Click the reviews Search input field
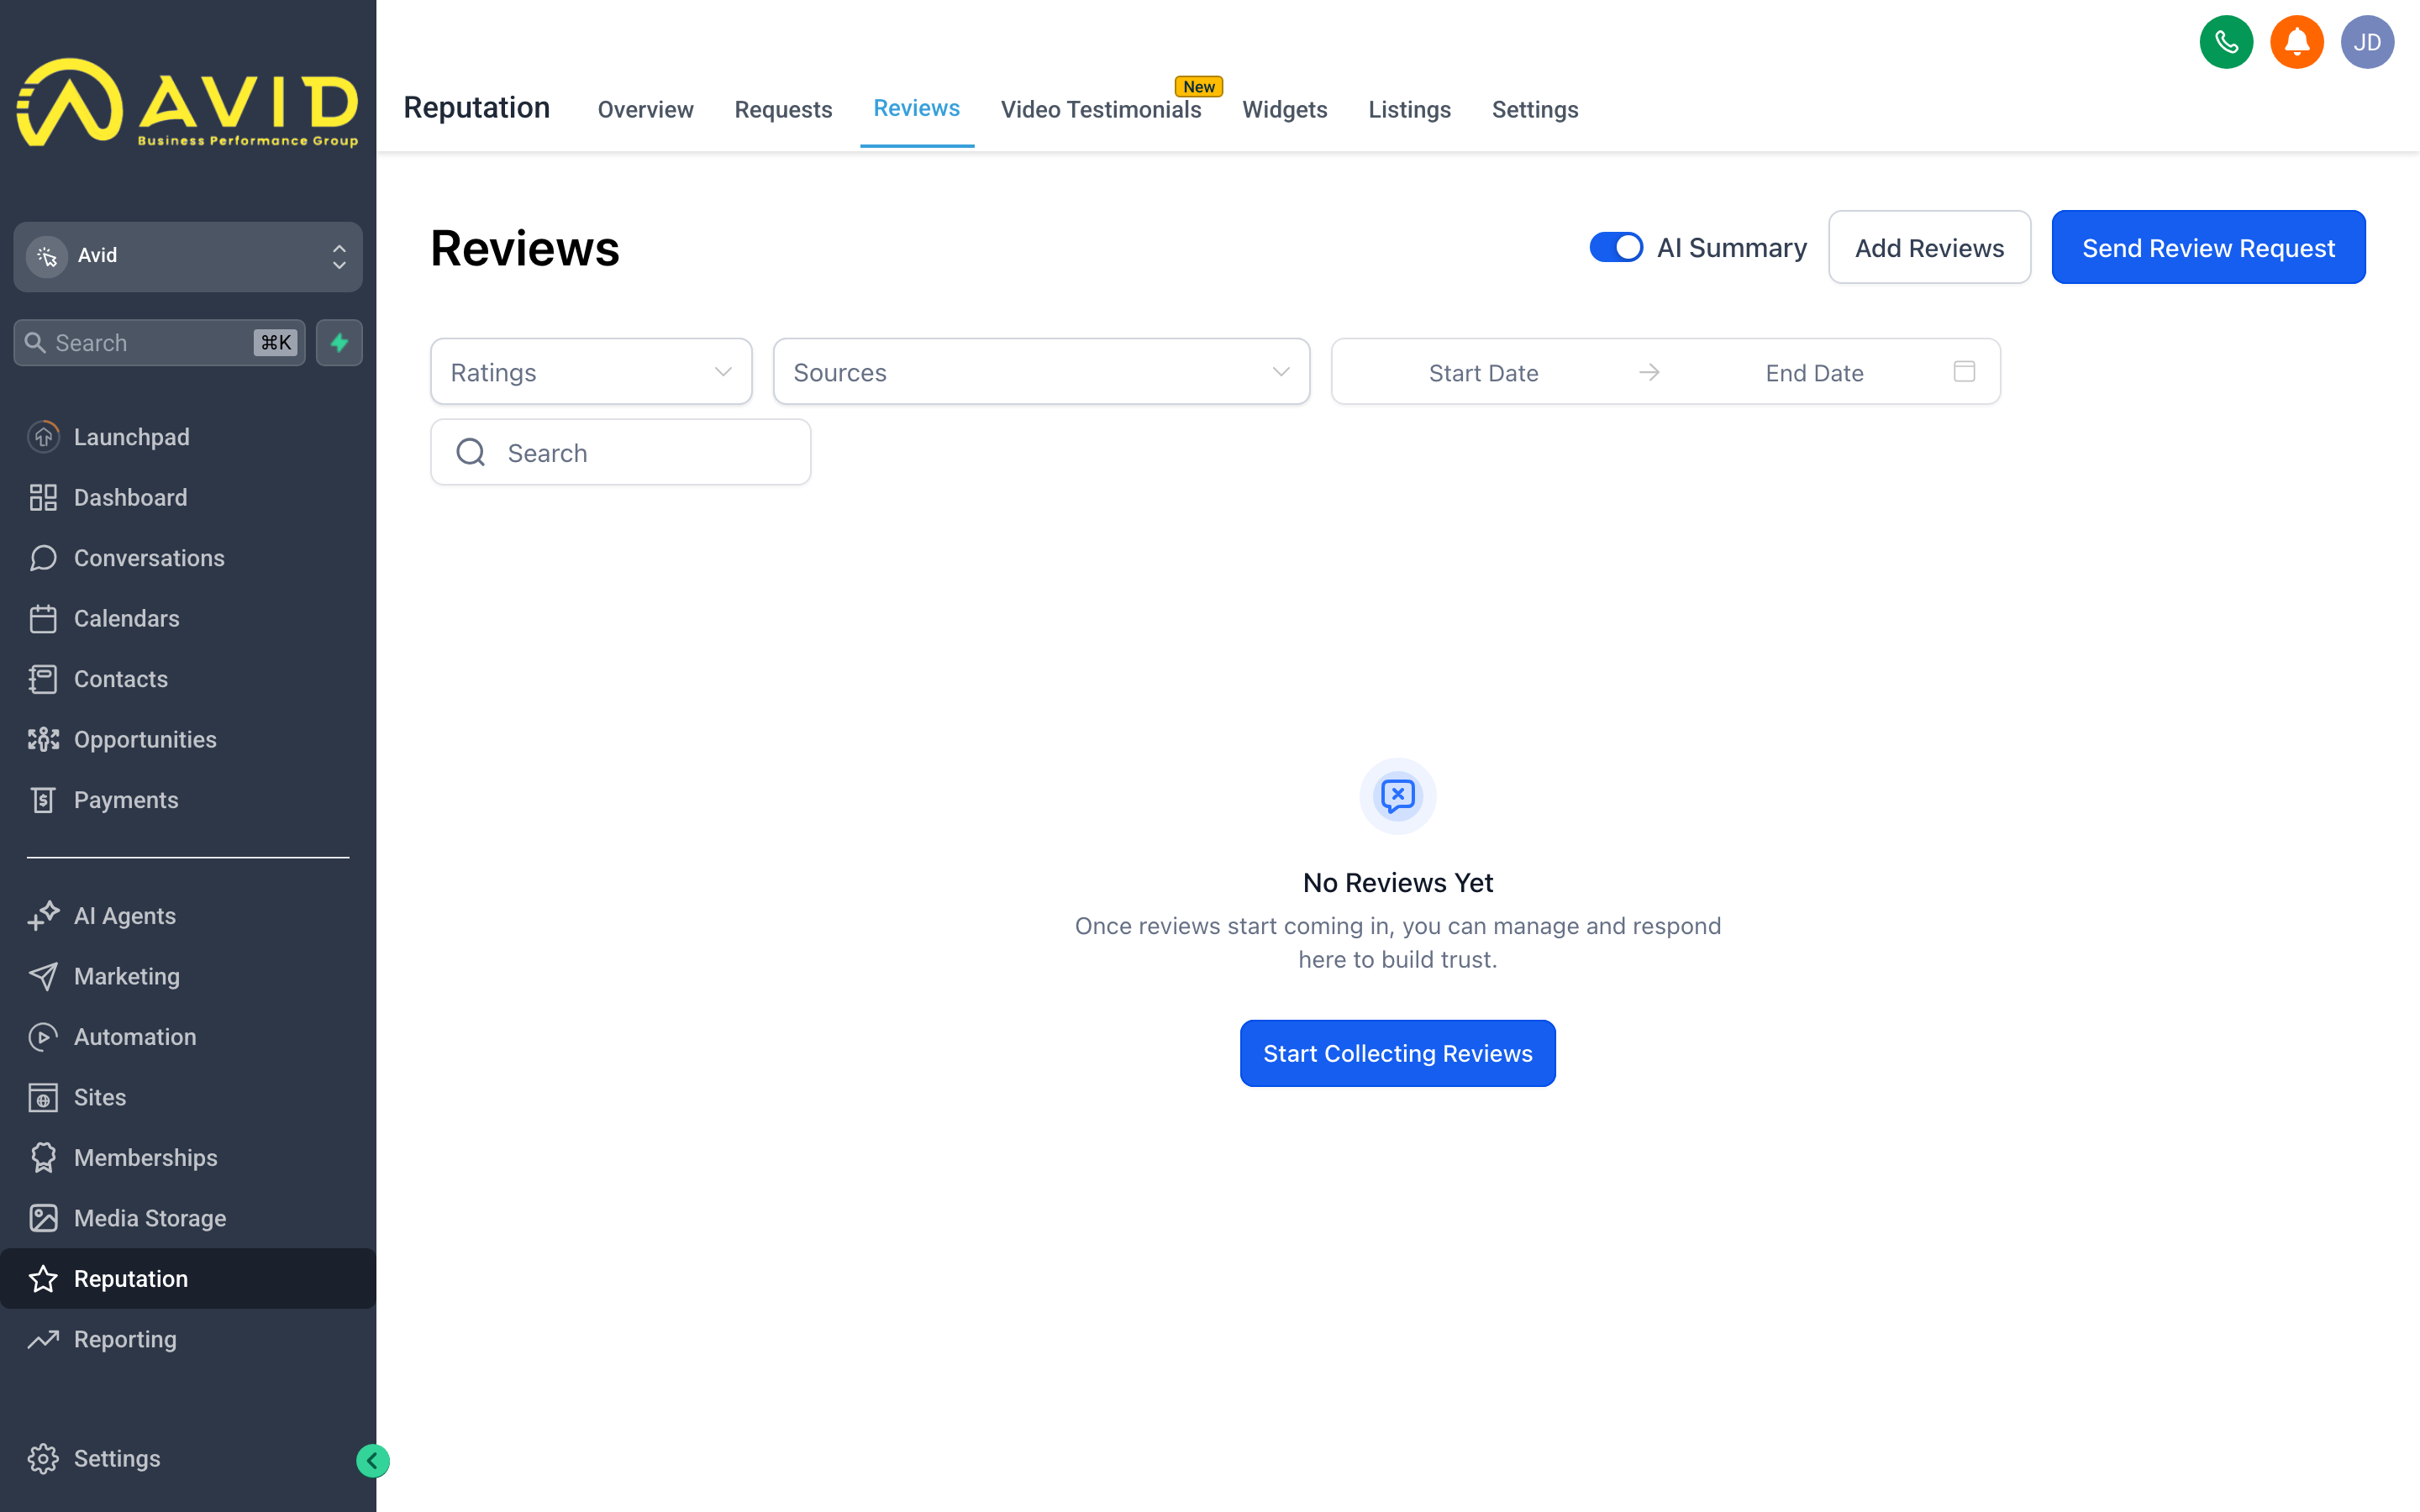Screen dimensions: 2420x1512 click(620, 452)
